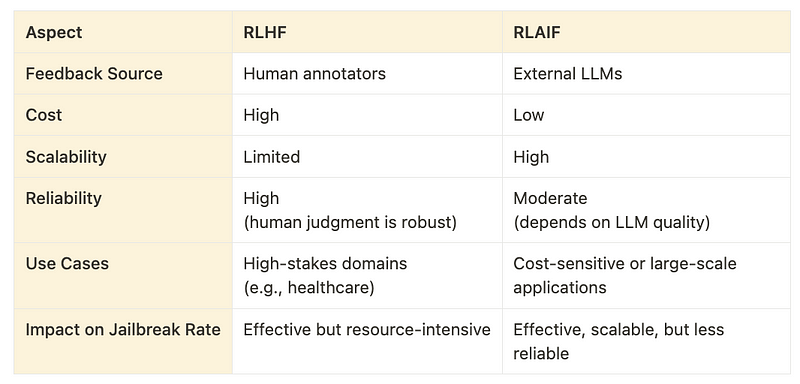Click the Effective but resource-intensive cell
Screen dimensions: 800x384
pyautogui.click(x=367, y=329)
